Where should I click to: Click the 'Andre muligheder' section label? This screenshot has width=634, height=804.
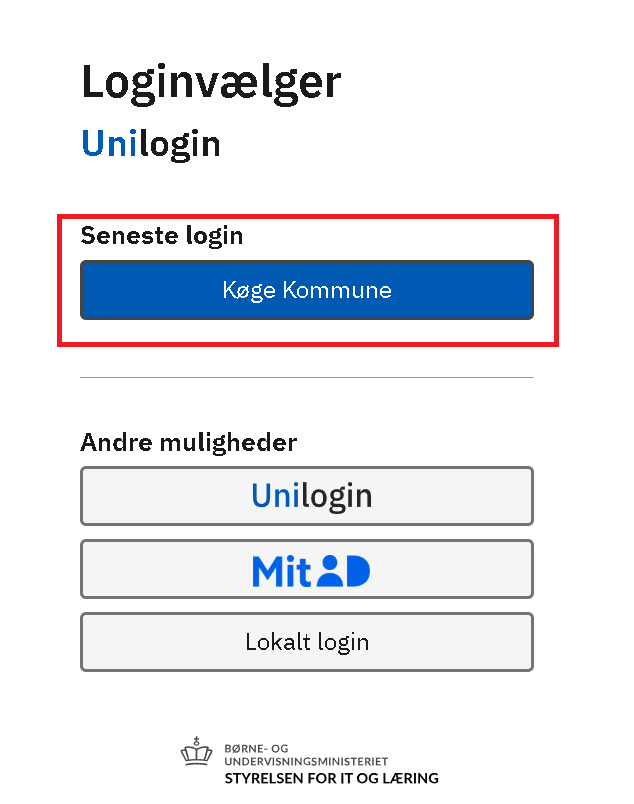click(x=188, y=442)
